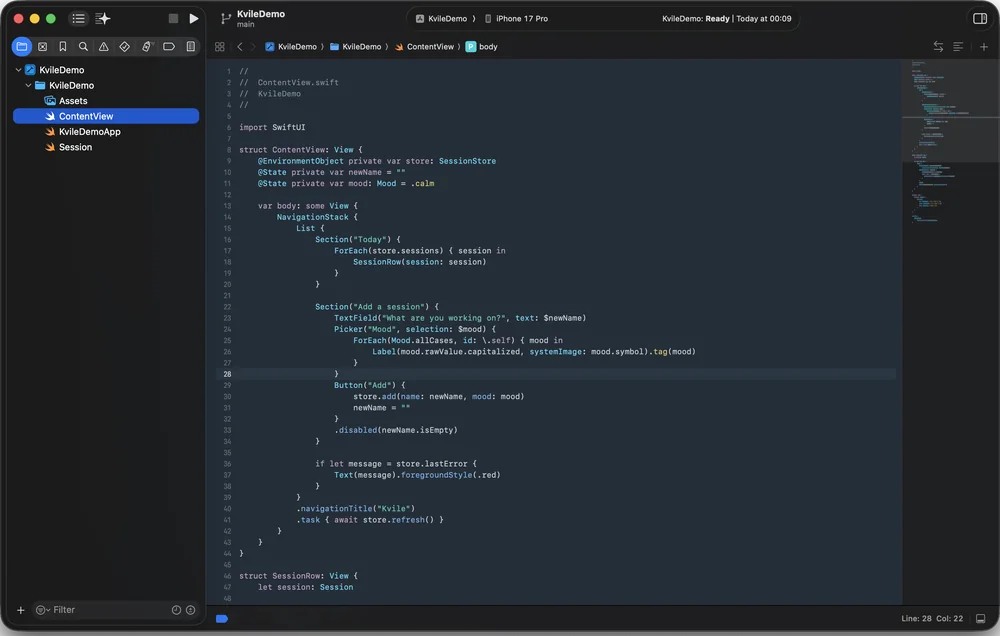Viewport: 1000px width, 636px height.
Task: Show only source-controlled files filter
Action: click(190, 610)
